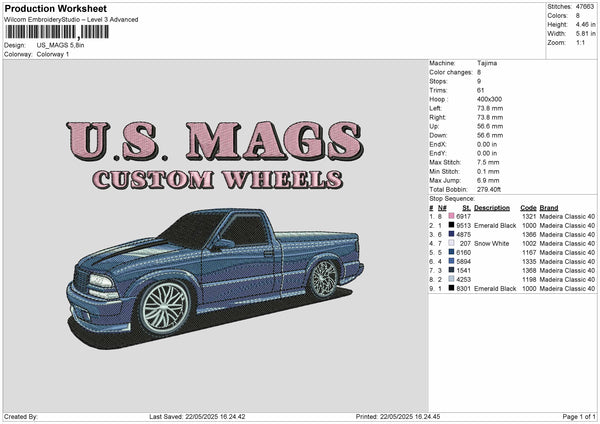
Task: Select the black swatch beside 9513 stitches
Action: [451, 225]
